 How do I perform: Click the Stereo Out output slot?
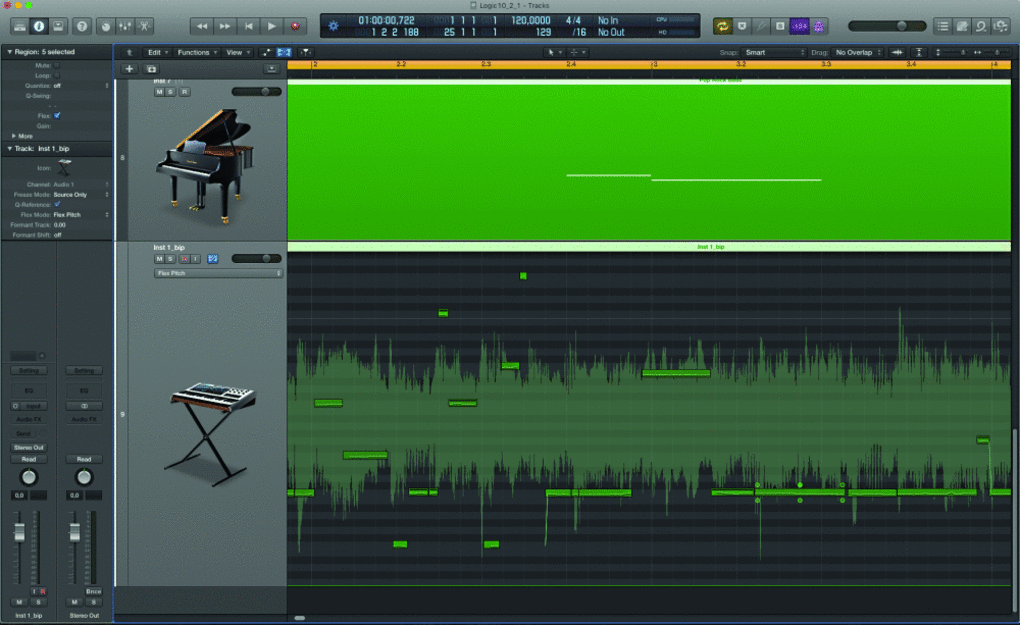tap(29, 447)
